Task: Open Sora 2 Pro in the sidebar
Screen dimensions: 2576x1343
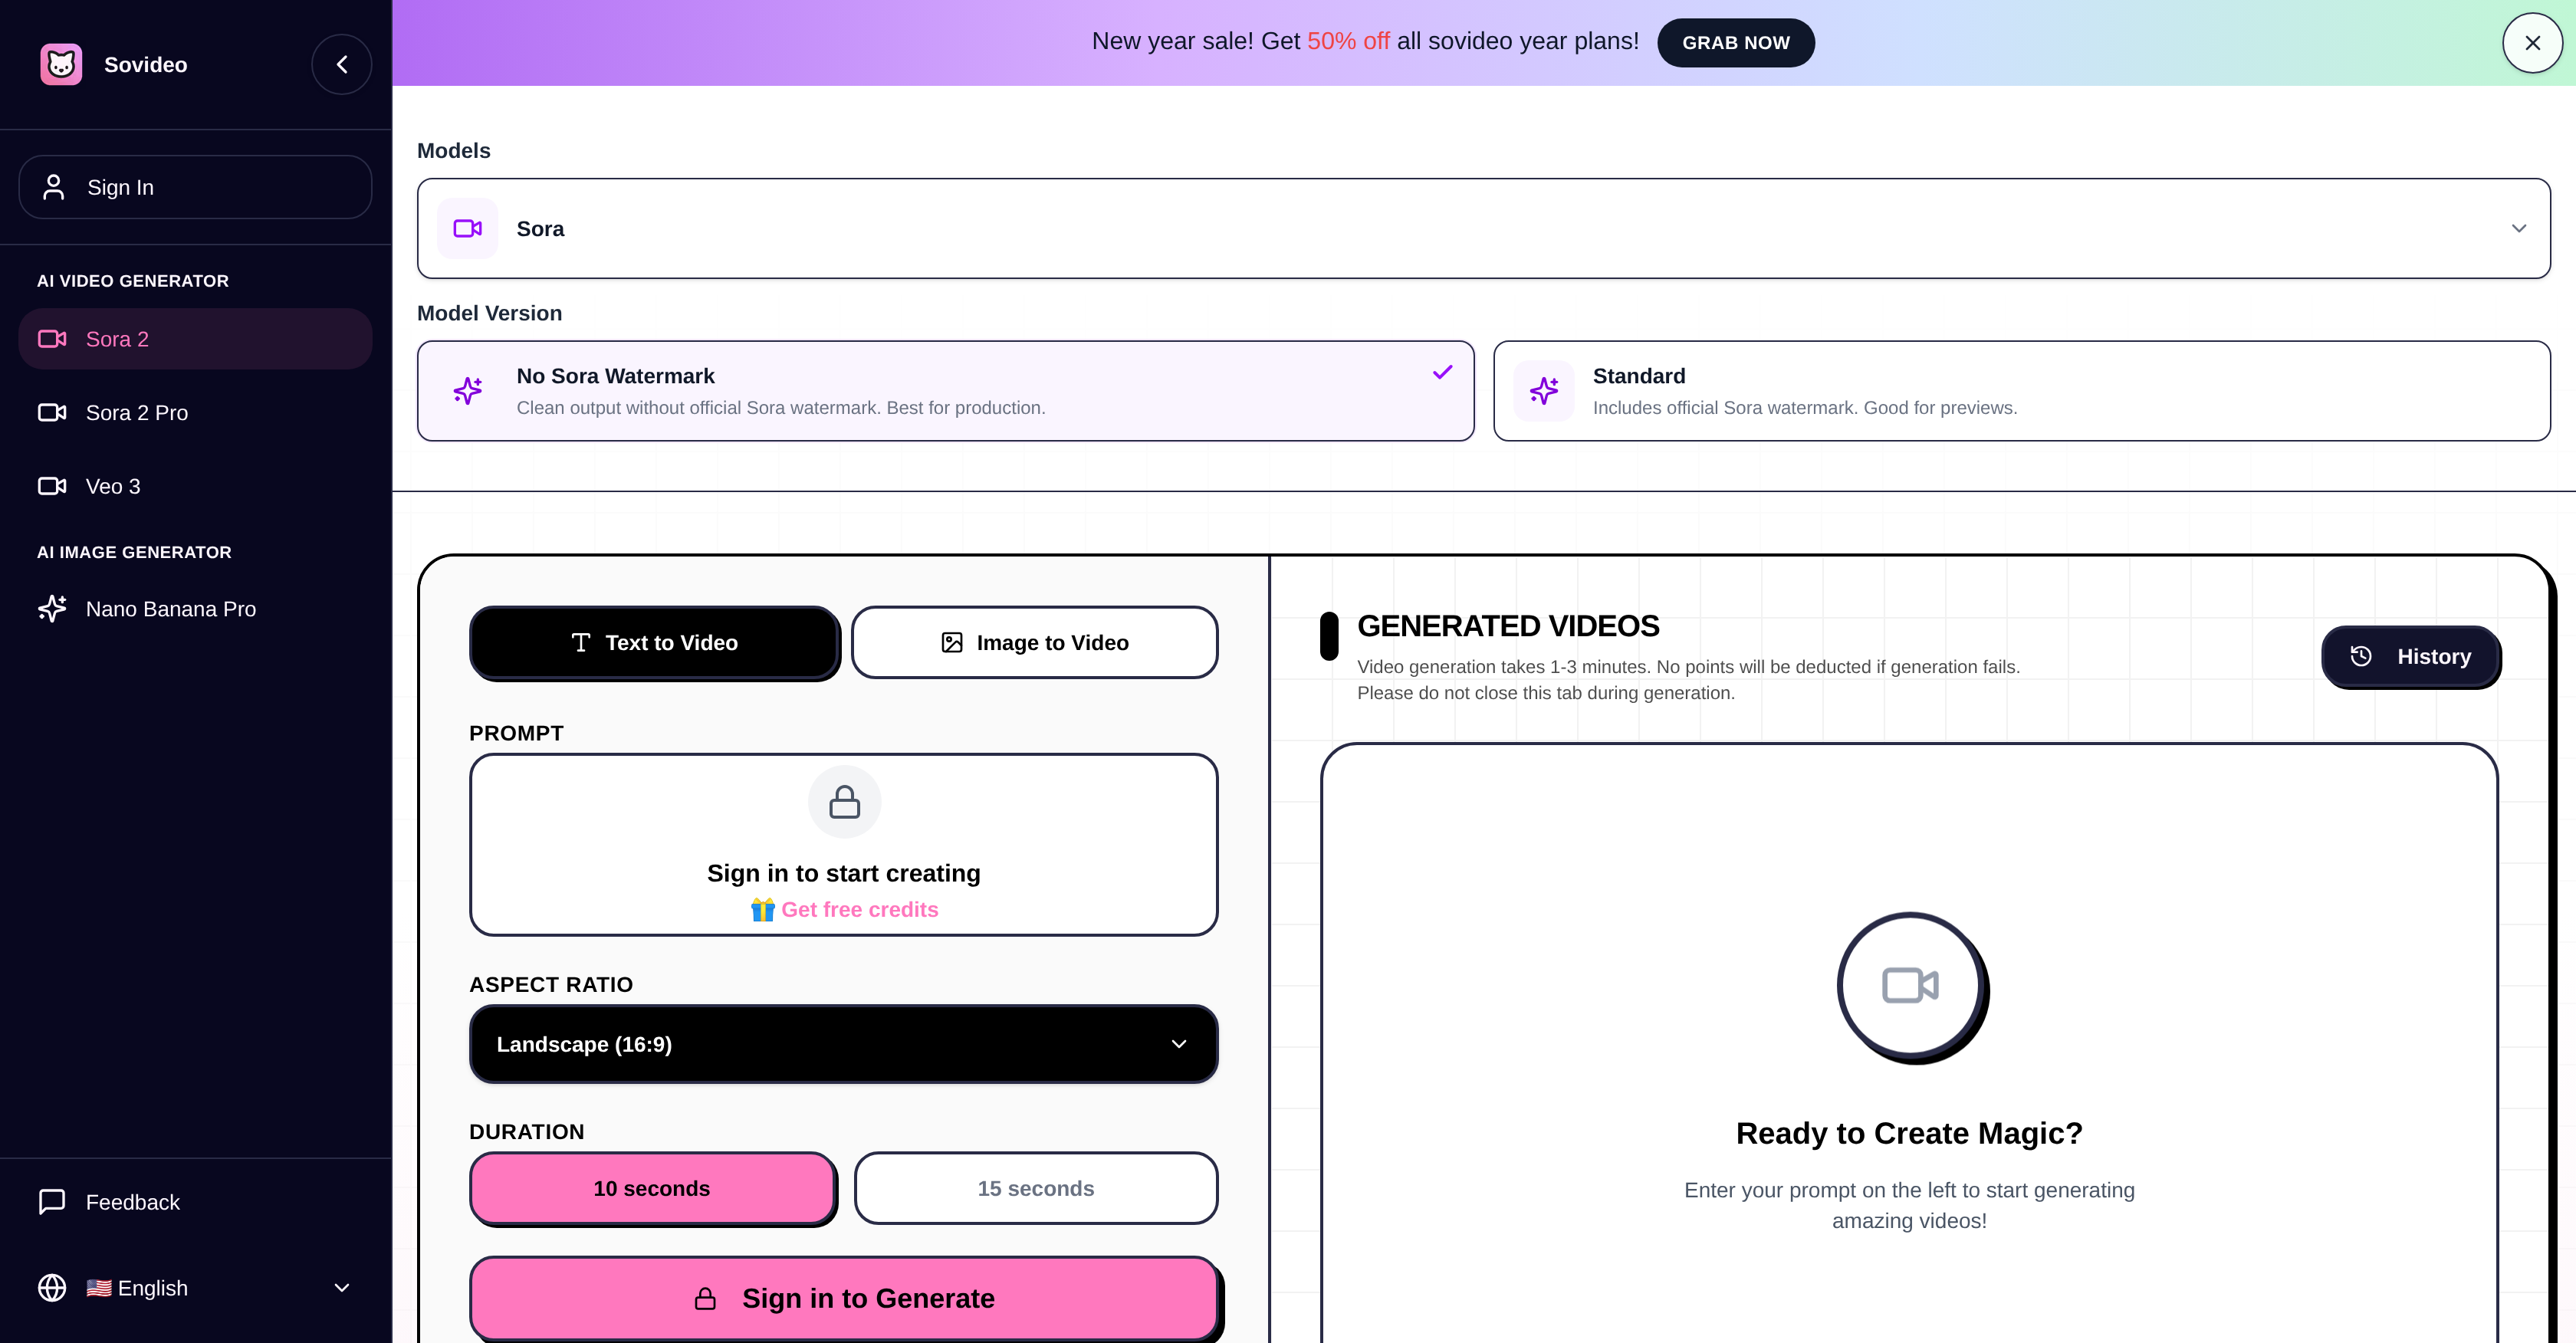Action: pyautogui.click(x=195, y=413)
